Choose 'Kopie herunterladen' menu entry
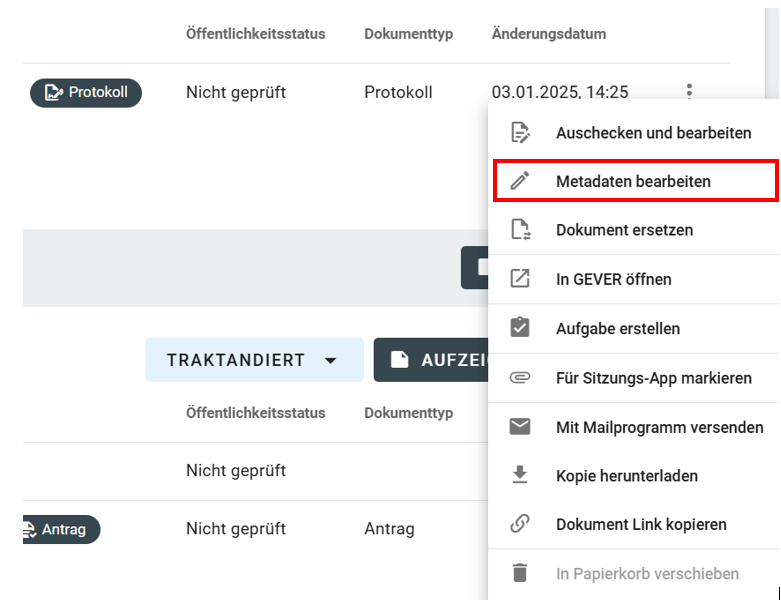 tap(626, 476)
